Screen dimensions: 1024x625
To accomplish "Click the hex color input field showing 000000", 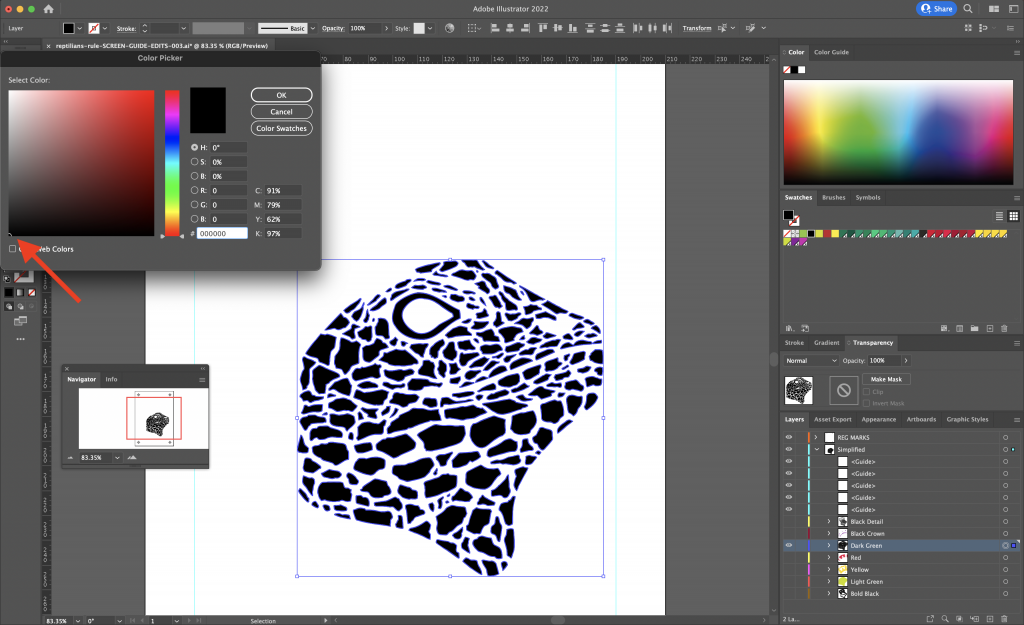I will [x=222, y=234].
